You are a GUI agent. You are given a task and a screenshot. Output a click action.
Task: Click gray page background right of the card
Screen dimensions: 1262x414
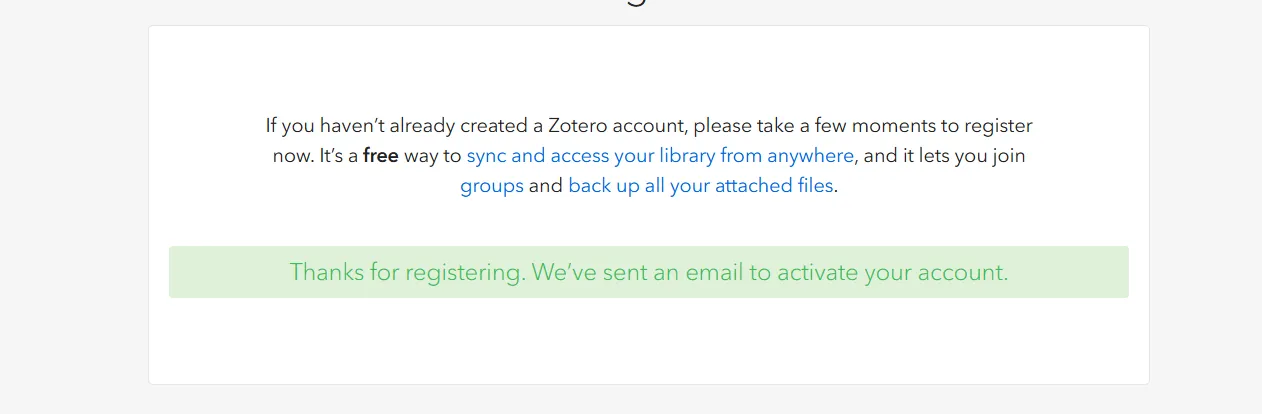1205,200
